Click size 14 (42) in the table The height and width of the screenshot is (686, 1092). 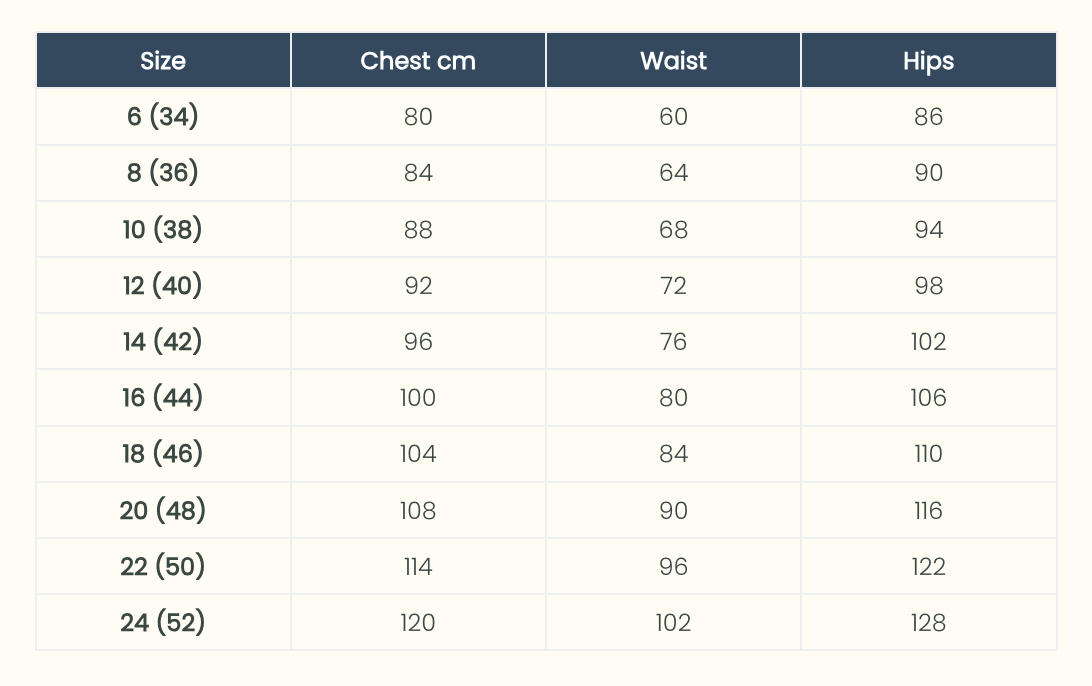tap(163, 342)
